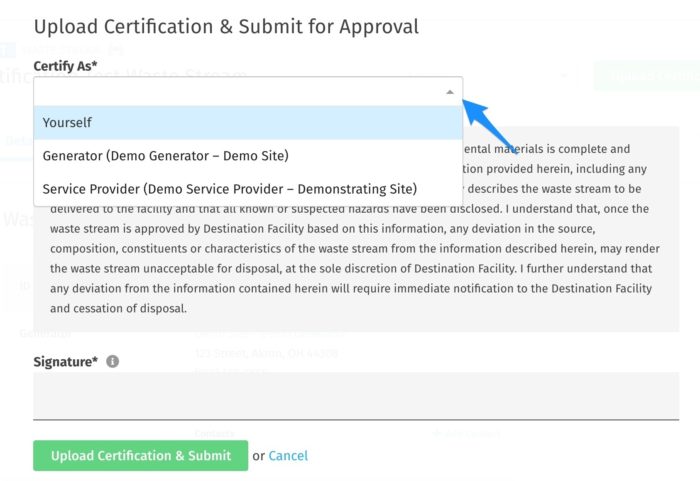
Task: Click the faded Akron street address text
Action: pyautogui.click(x=266, y=354)
